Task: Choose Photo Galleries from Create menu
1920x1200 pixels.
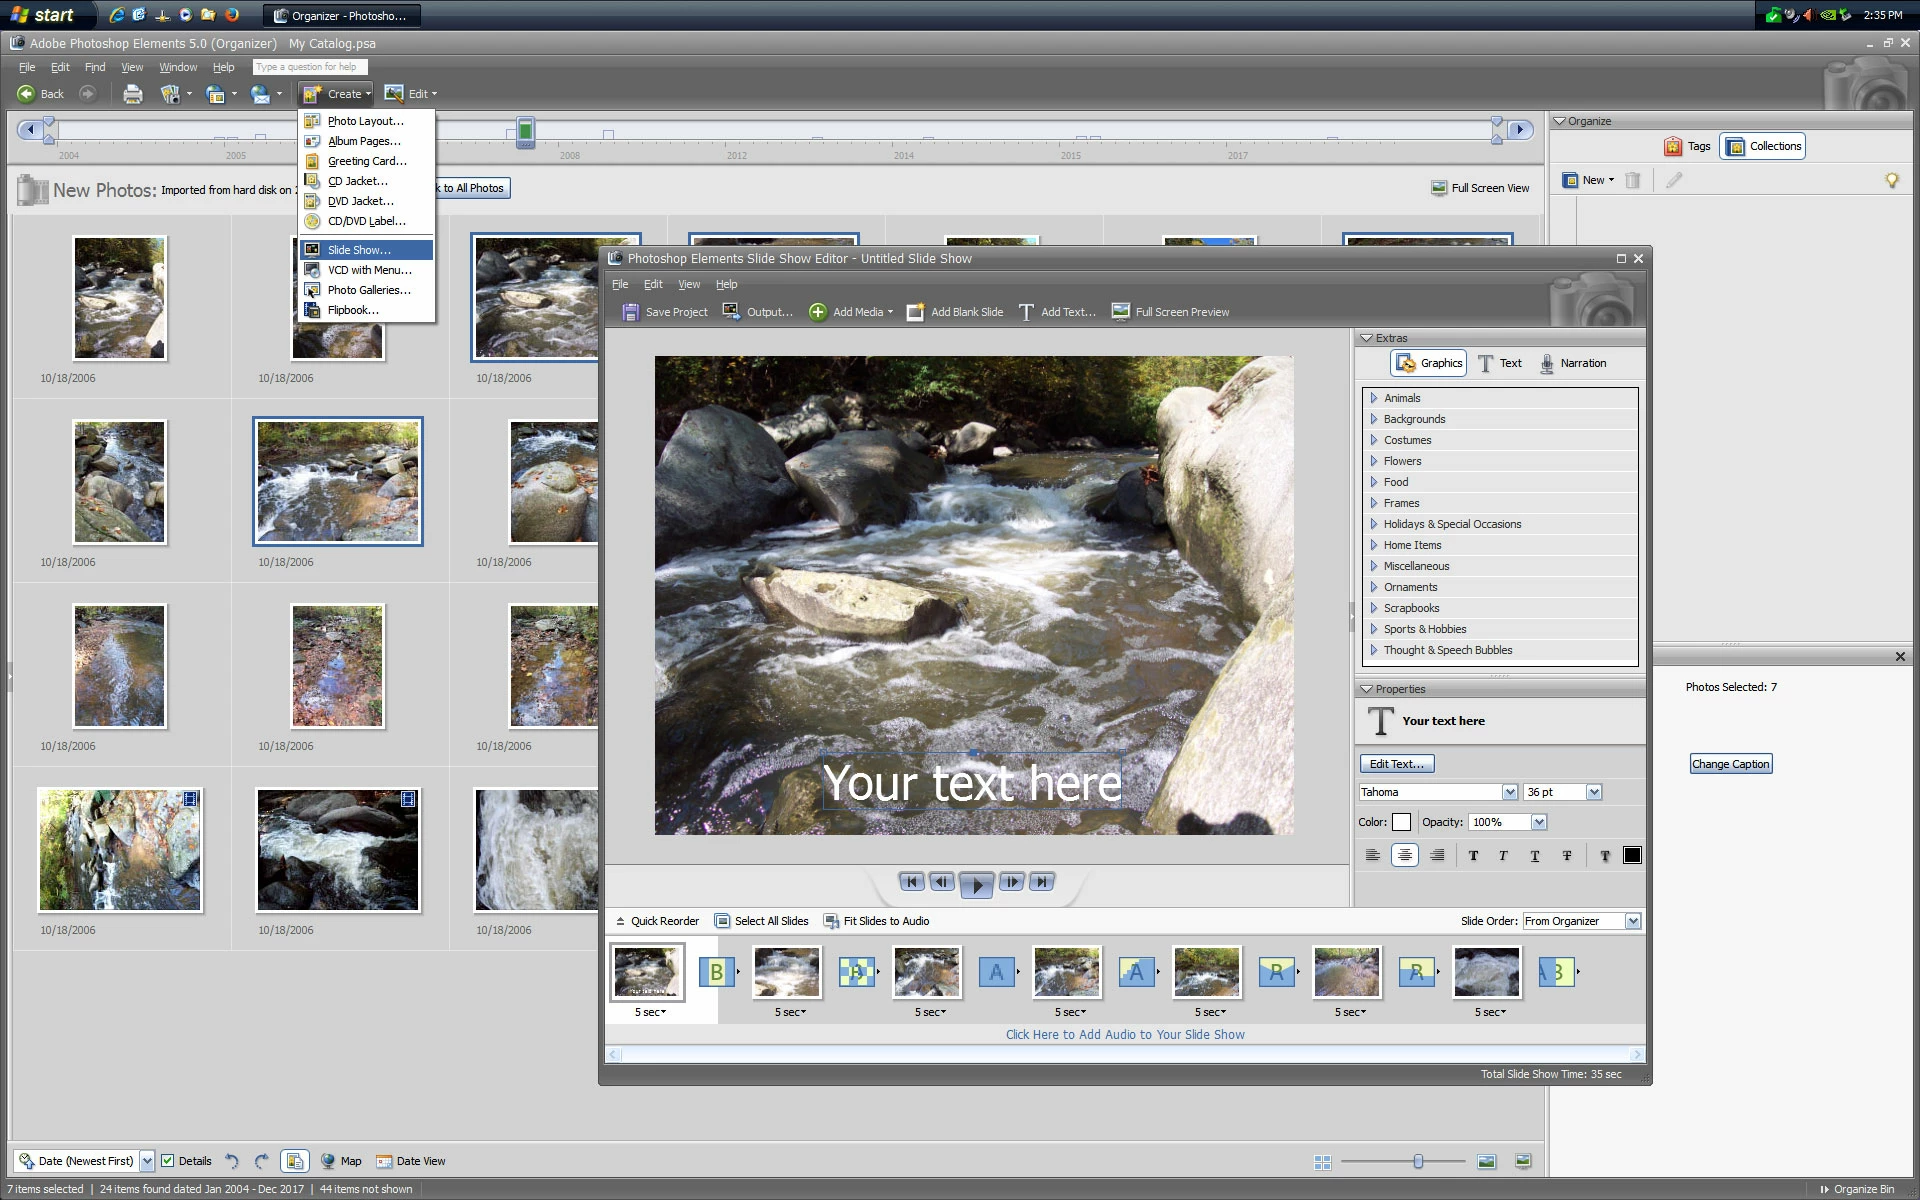Action: (x=368, y=290)
